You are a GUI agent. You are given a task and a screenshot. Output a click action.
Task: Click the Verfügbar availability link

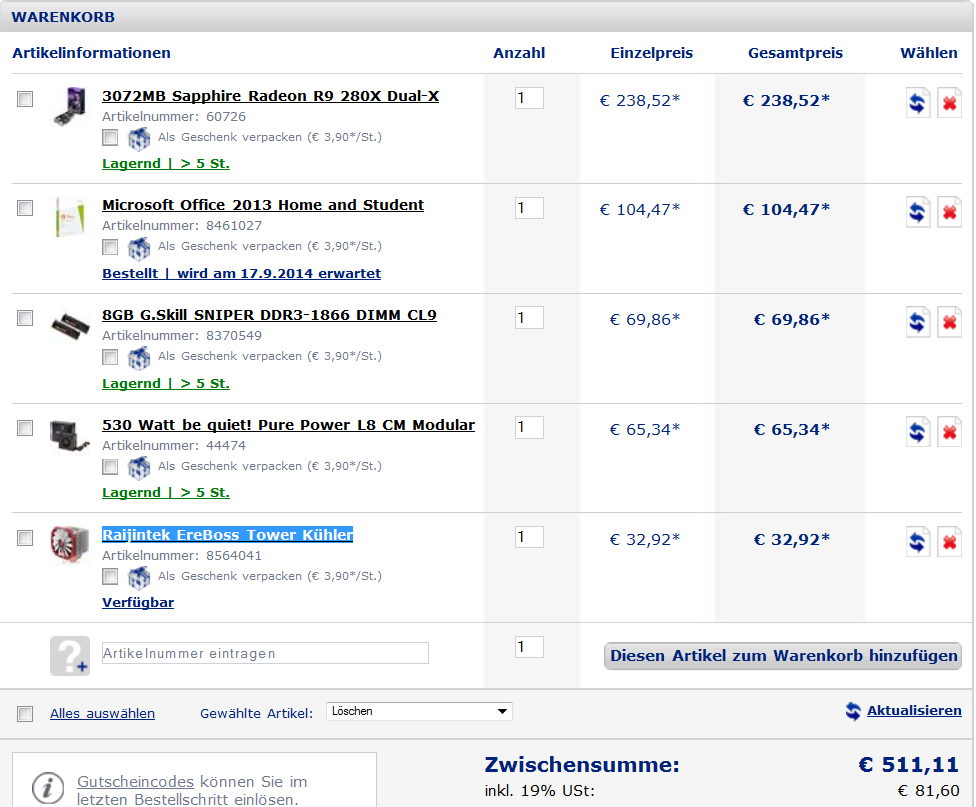(138, 603)
